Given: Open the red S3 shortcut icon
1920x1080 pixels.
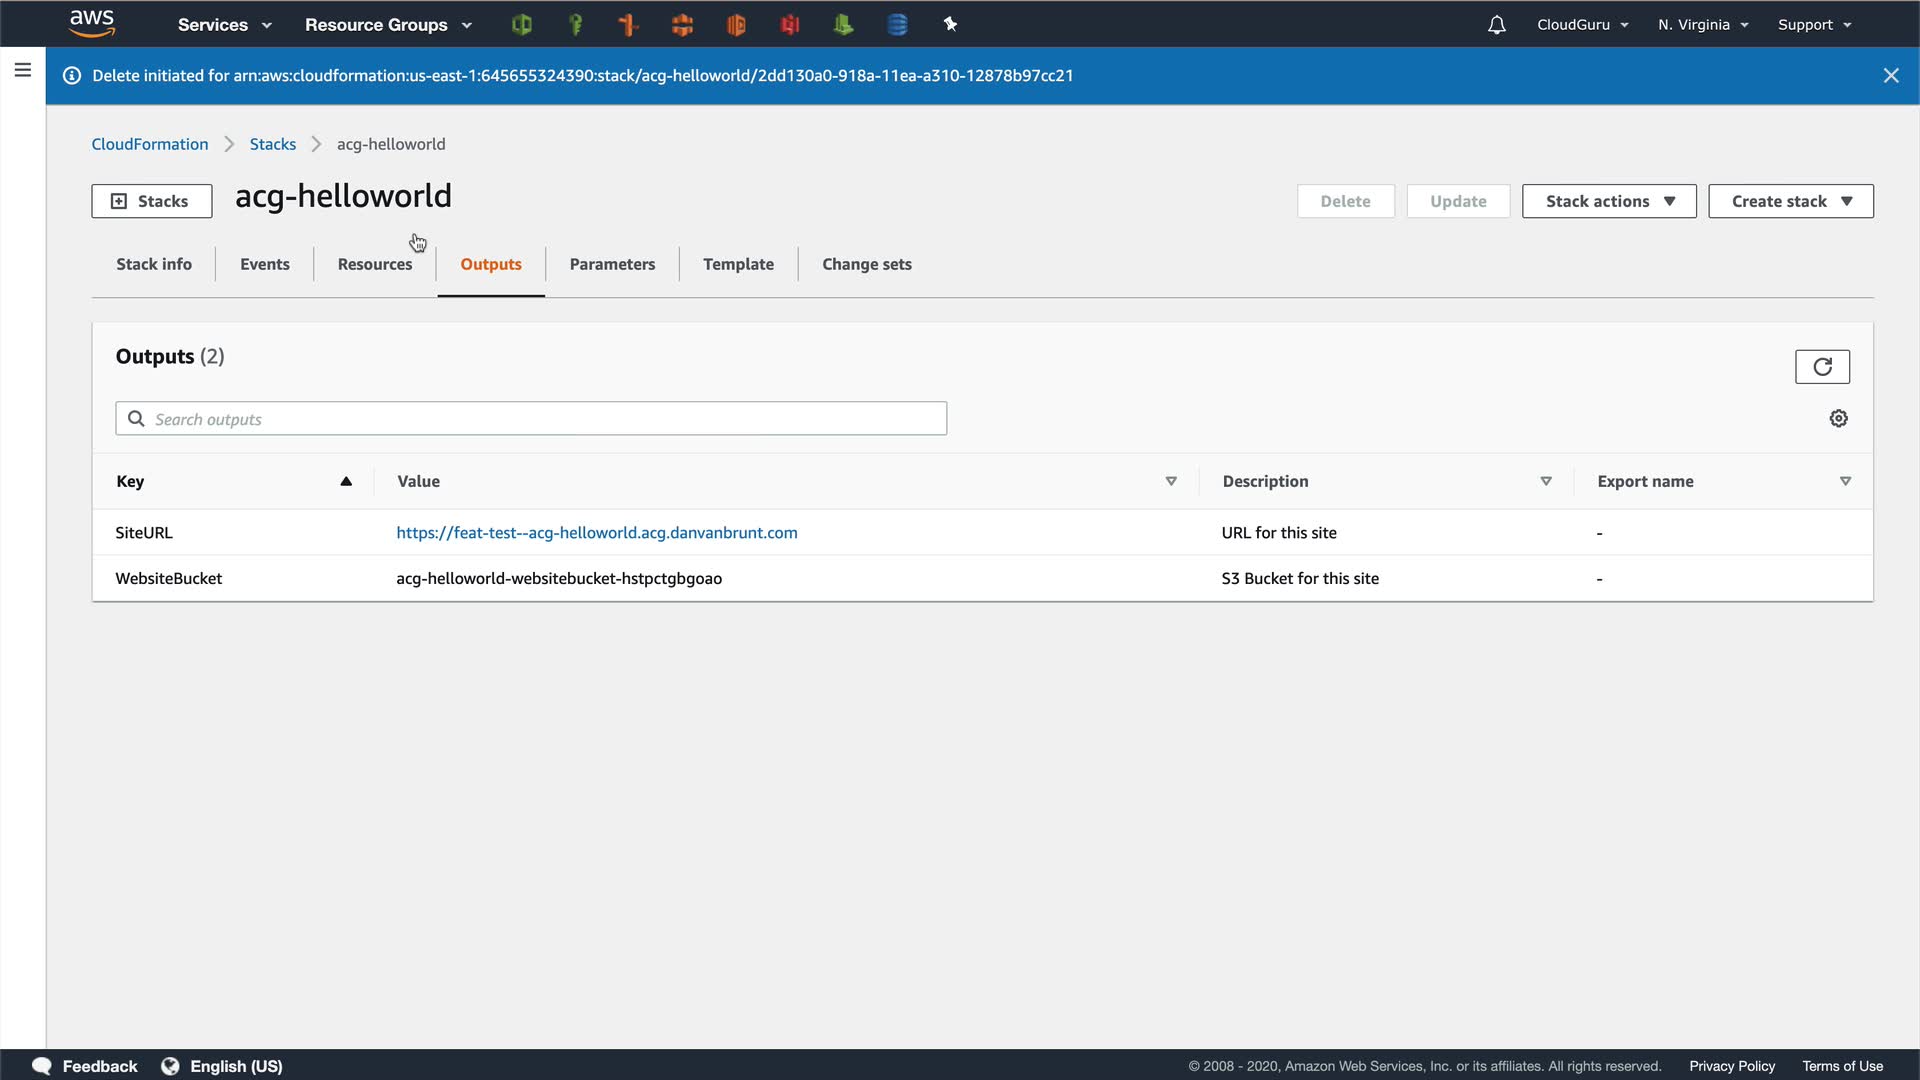Looking at the screenshot, I should [790, 24].
